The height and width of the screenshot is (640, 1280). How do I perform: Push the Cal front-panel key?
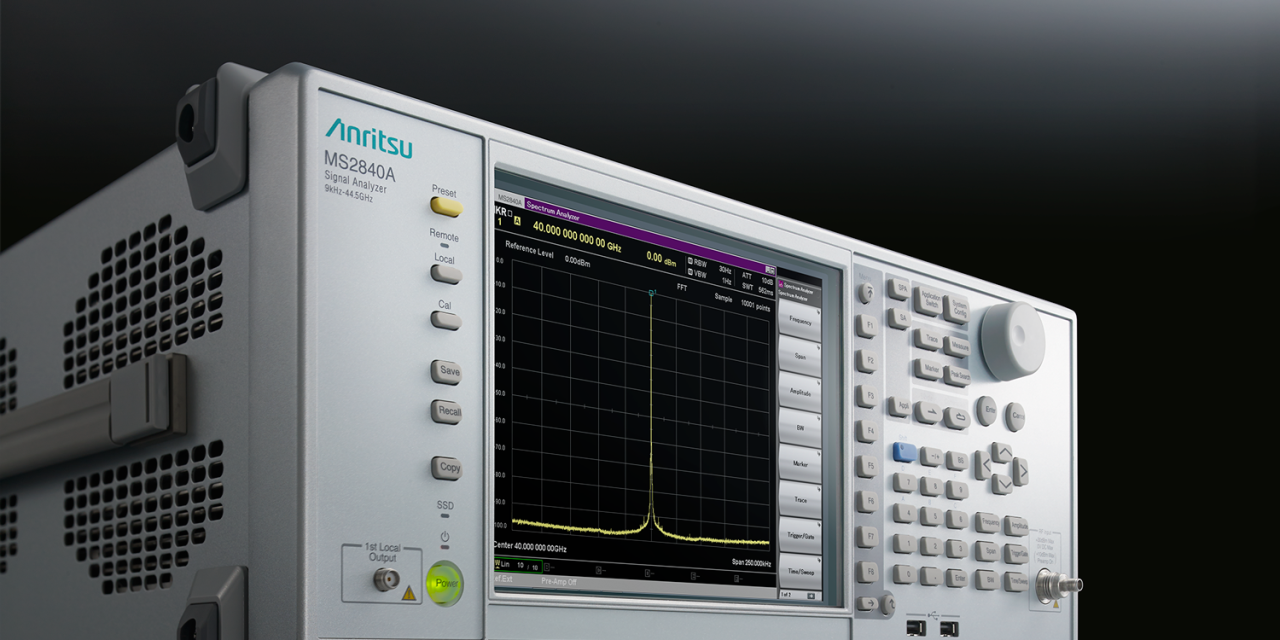click(x=446, y=320)
